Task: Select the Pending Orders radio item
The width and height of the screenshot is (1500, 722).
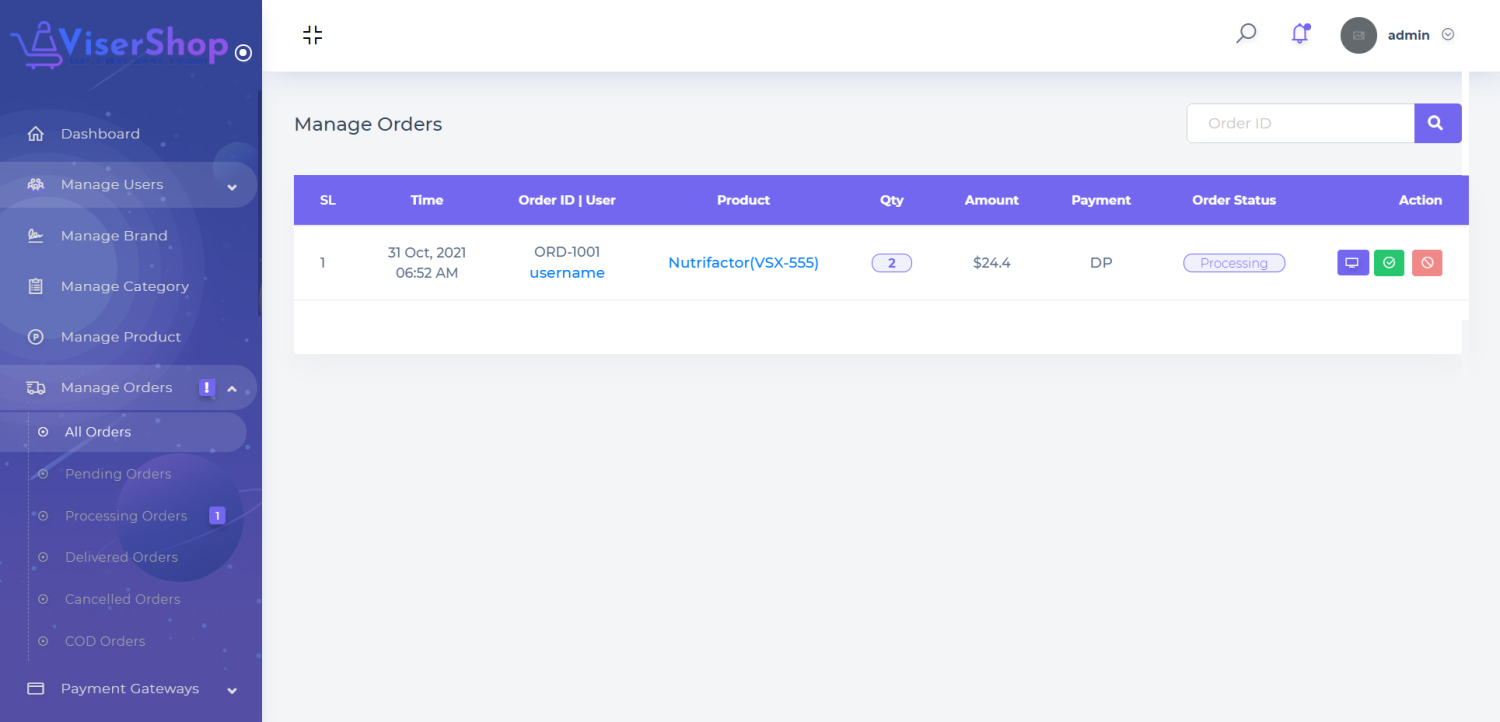Action: [x=118, y=474]
